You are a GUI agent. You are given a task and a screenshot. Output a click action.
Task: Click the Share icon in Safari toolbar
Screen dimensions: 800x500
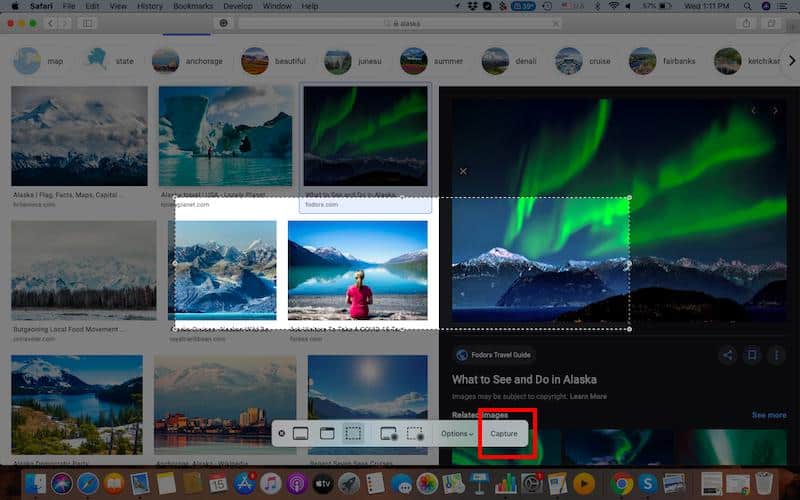coord(746,23)
